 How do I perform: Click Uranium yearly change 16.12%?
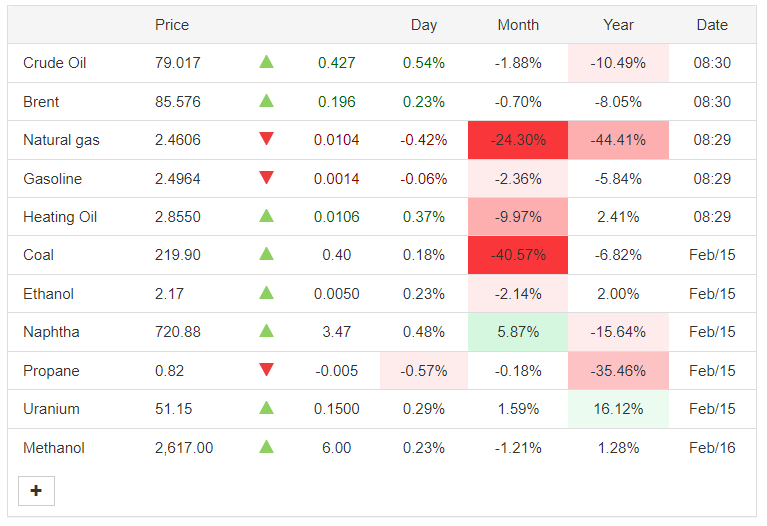[618, 409]
